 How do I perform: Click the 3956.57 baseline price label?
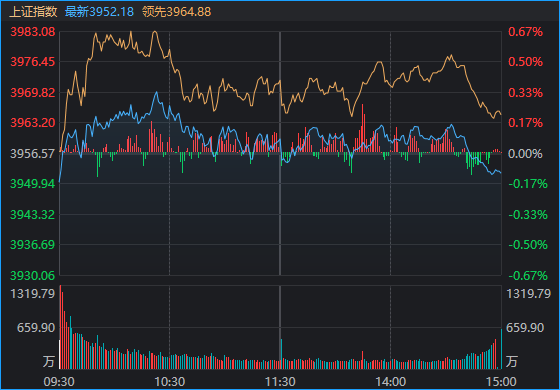(x=33, y=154)
